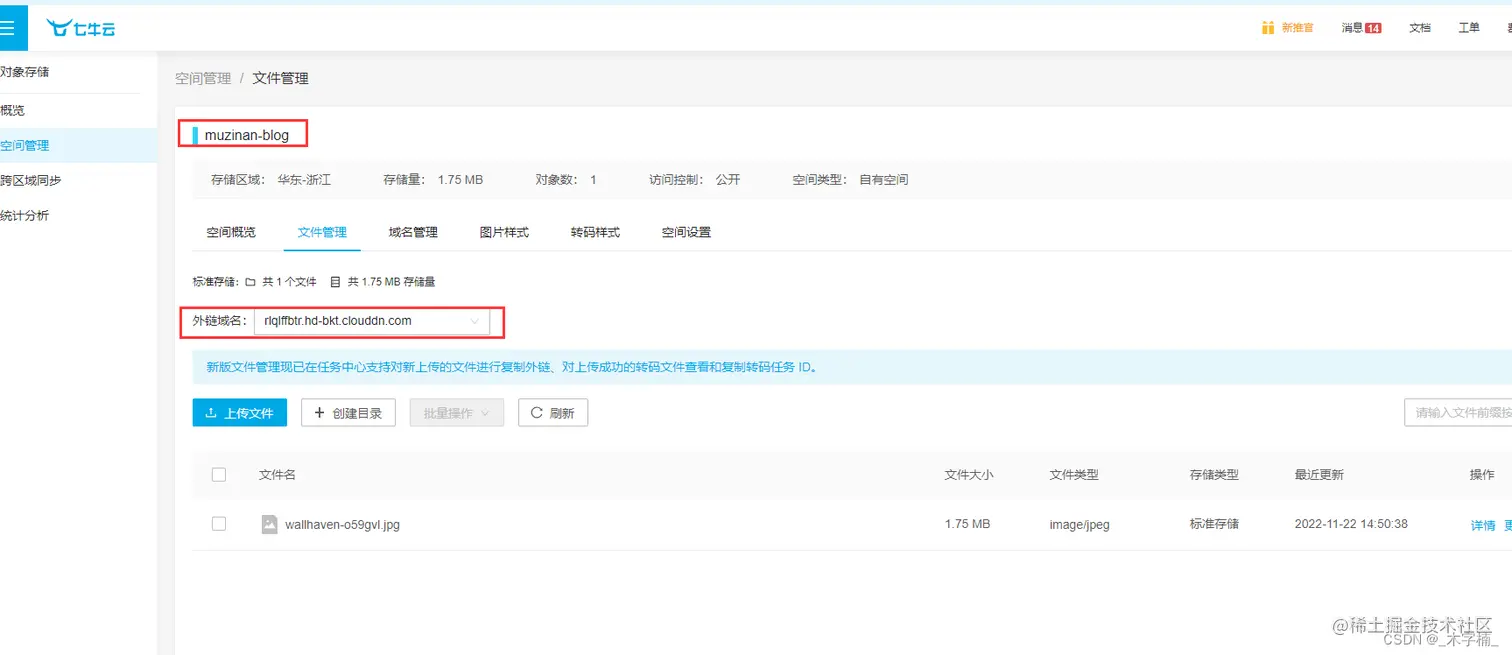Check the box for wallhaven-o59gvl.jpg
1512x655 pixels.
click(219, 524)
